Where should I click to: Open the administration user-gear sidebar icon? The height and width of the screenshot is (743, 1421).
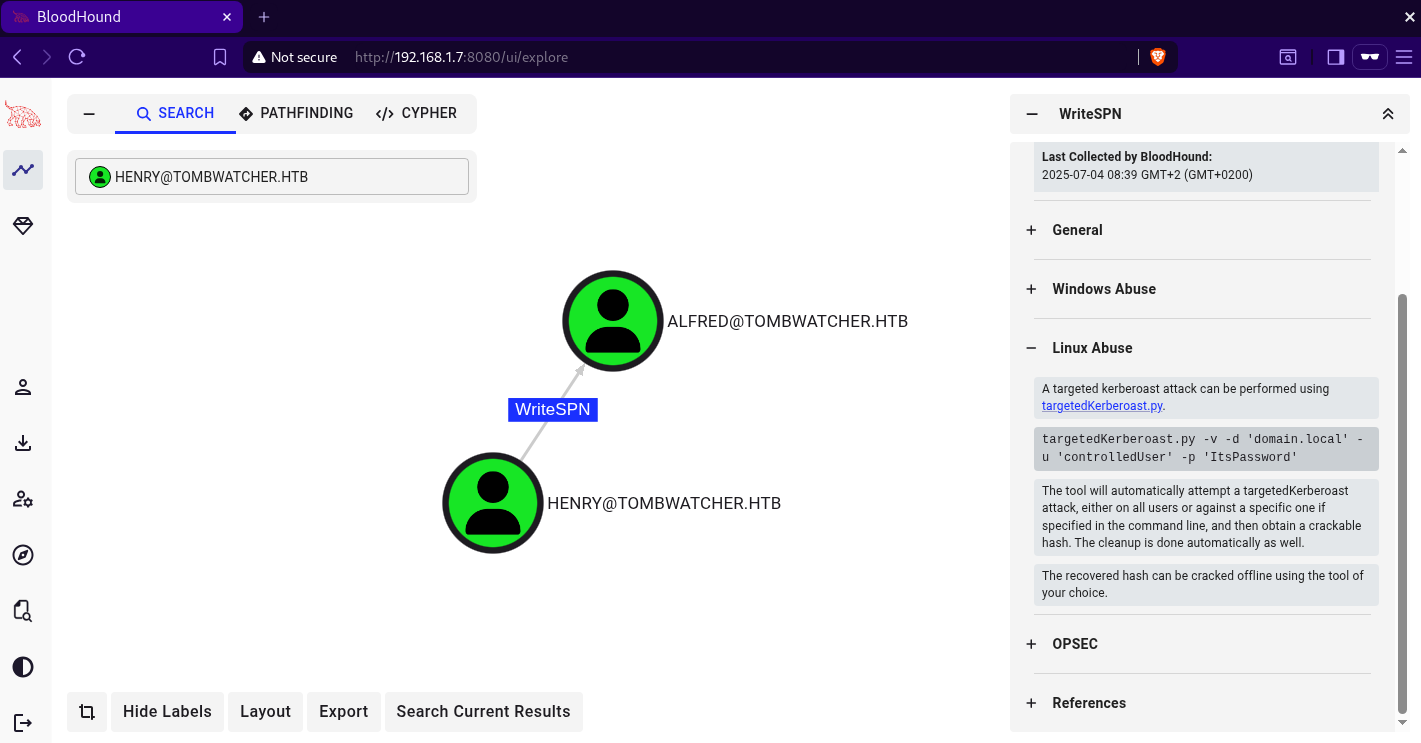(23, 499)
